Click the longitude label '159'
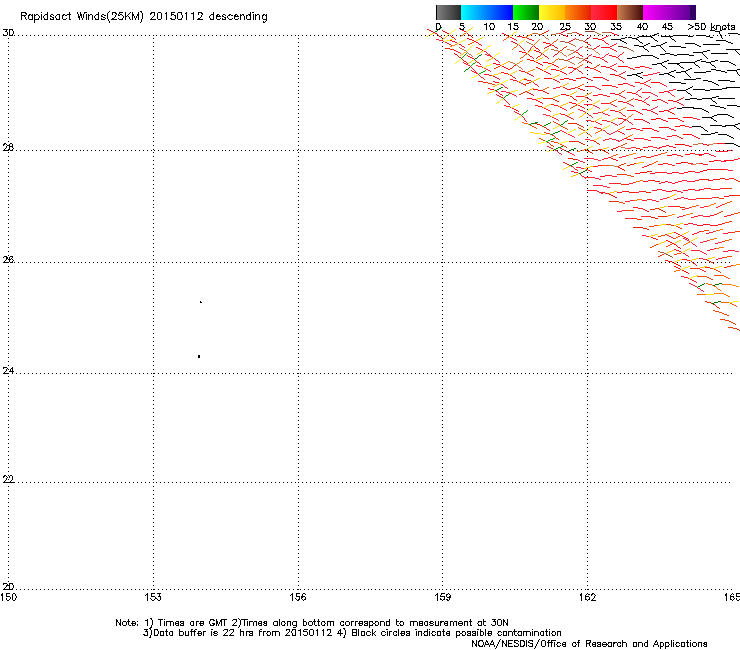Screen dimensions: 740x650 coord(442,597)
